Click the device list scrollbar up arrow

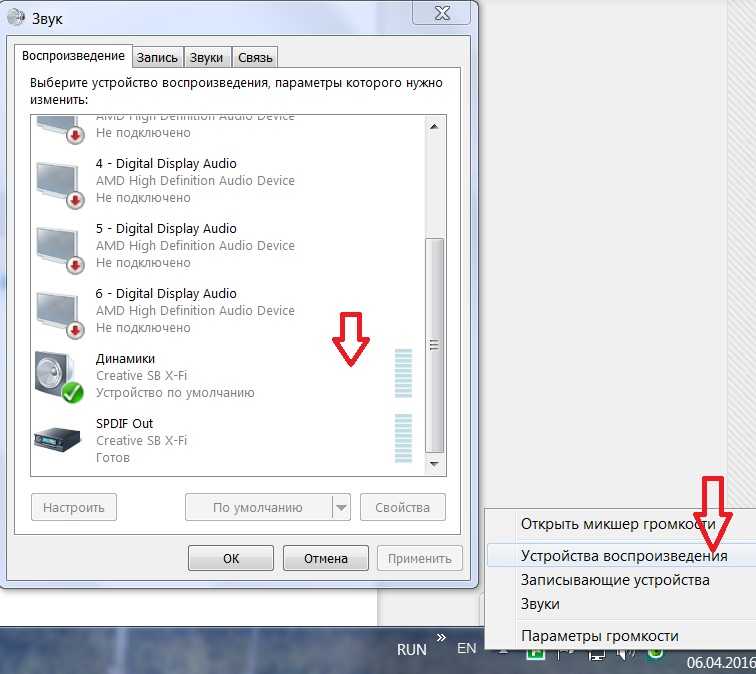[434, 127]
